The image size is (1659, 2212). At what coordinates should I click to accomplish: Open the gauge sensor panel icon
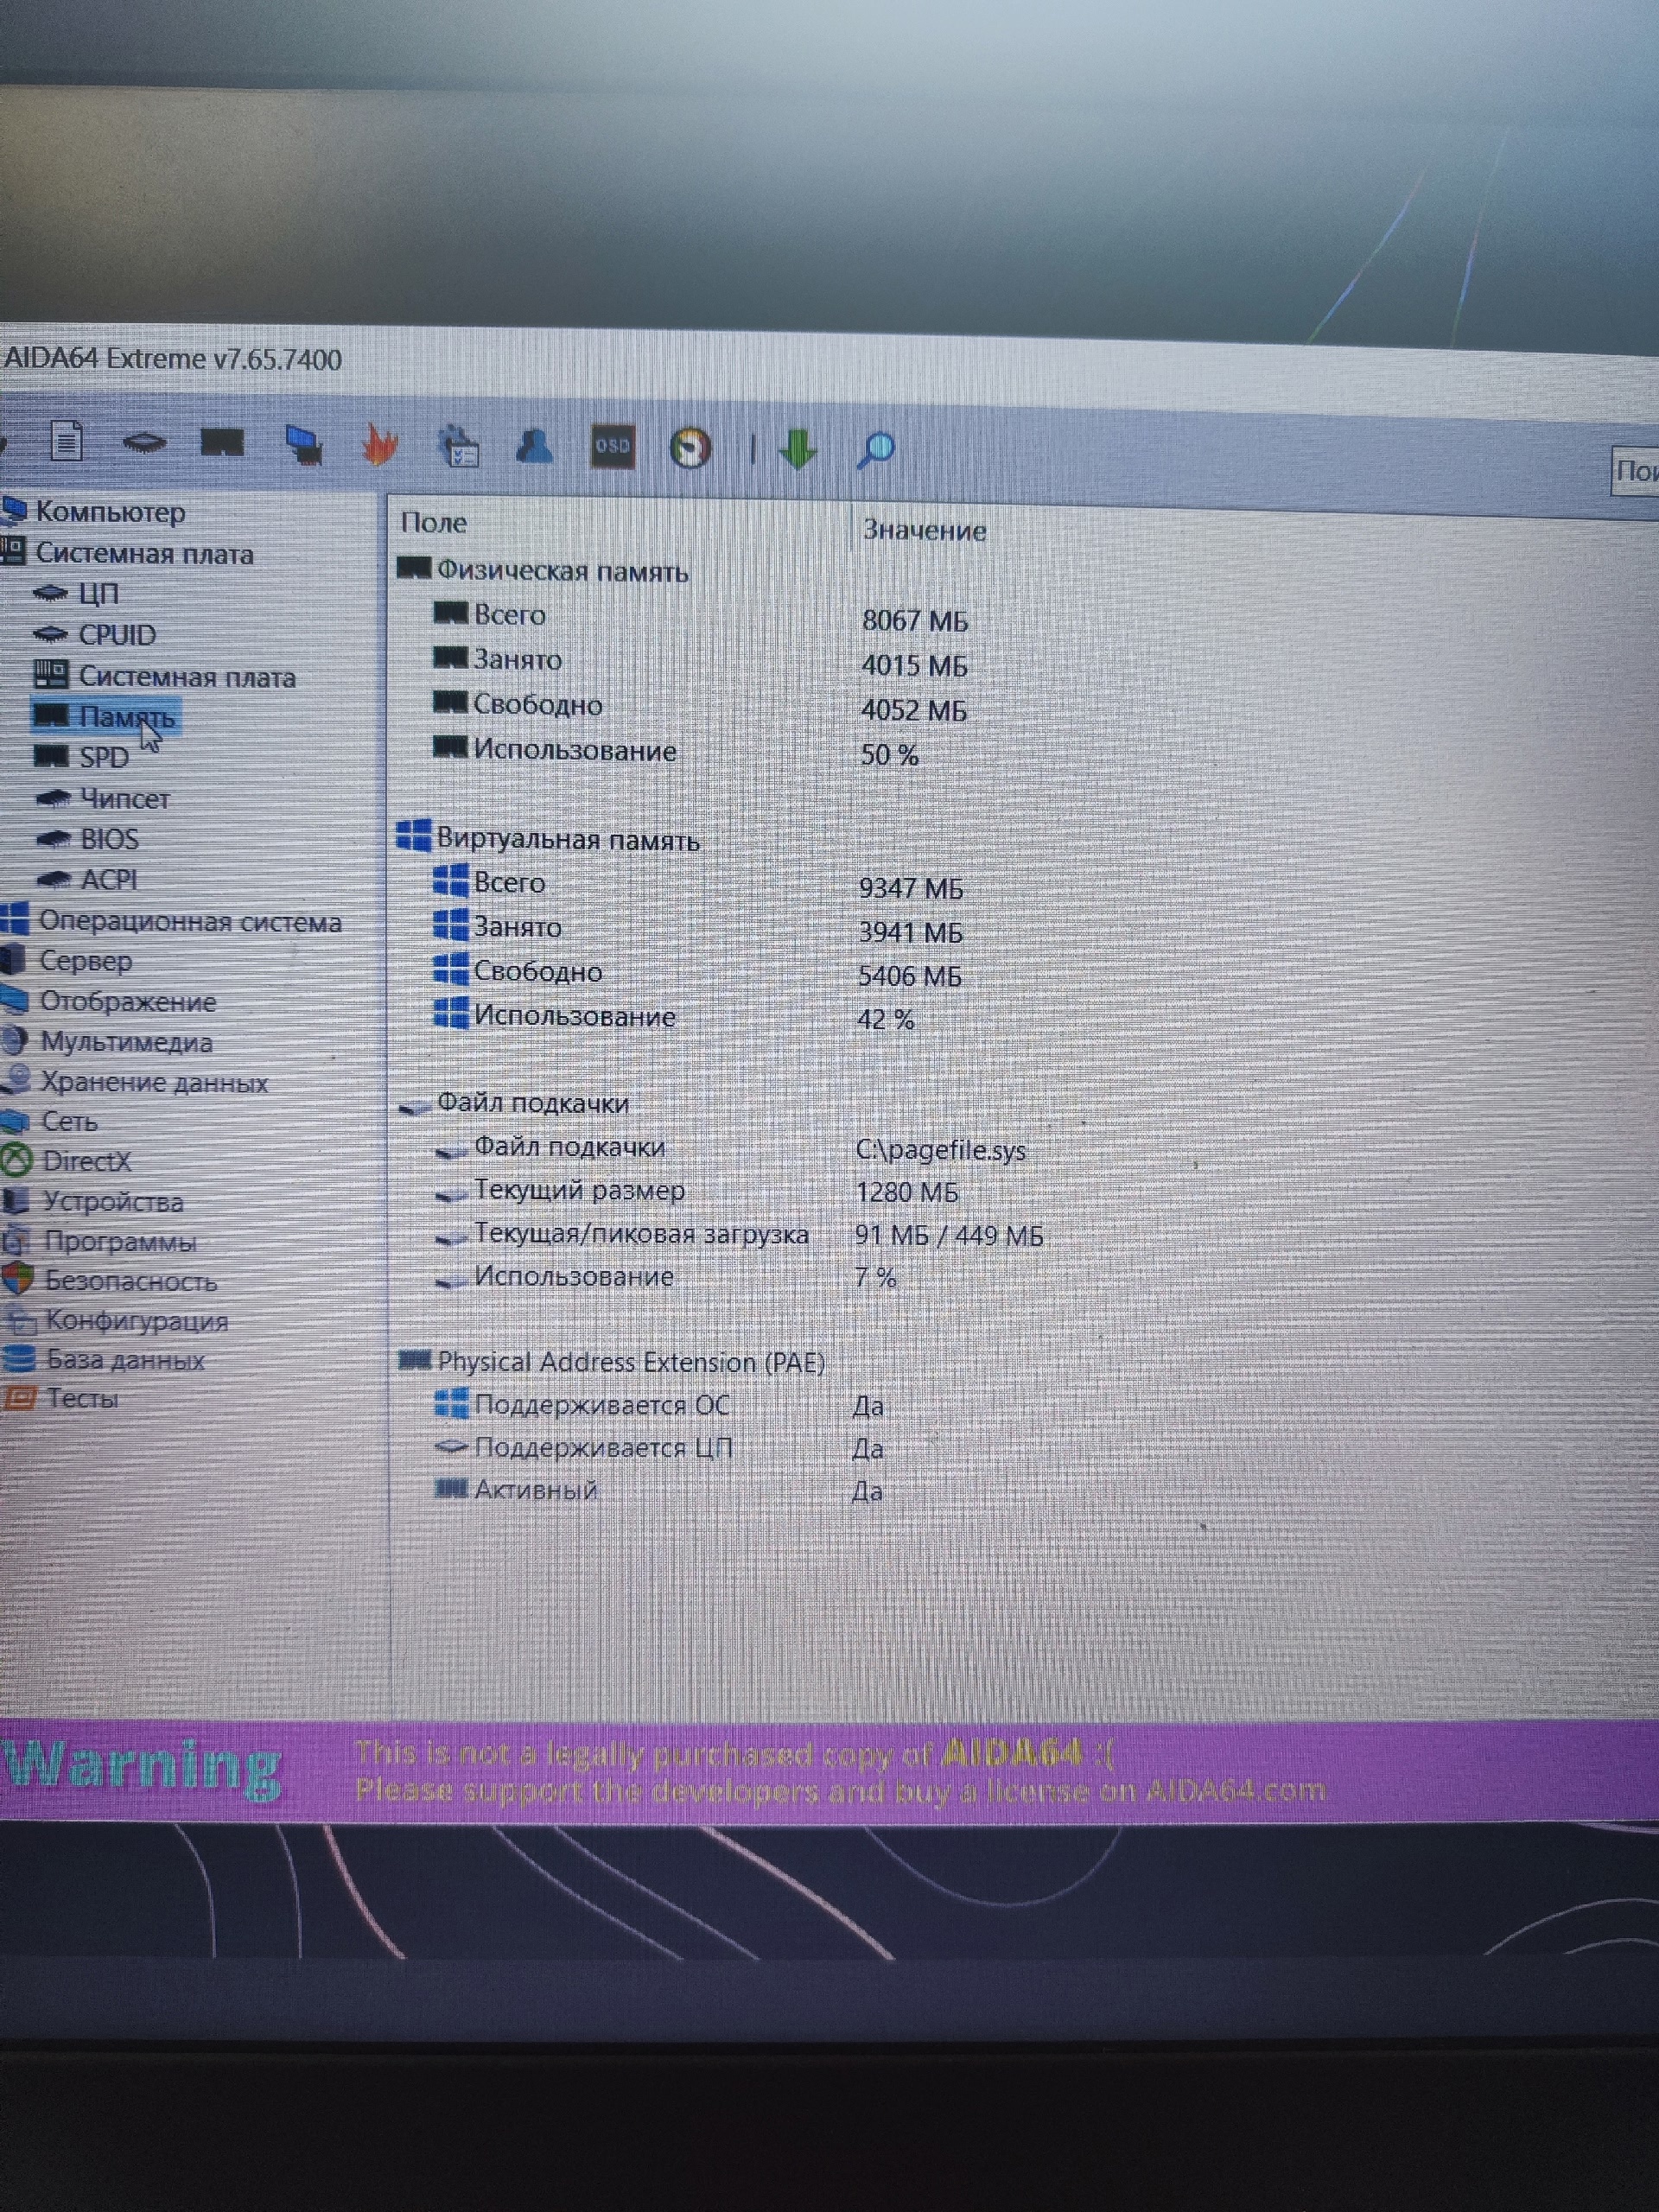pyautogui.click(x=690, y=448)
